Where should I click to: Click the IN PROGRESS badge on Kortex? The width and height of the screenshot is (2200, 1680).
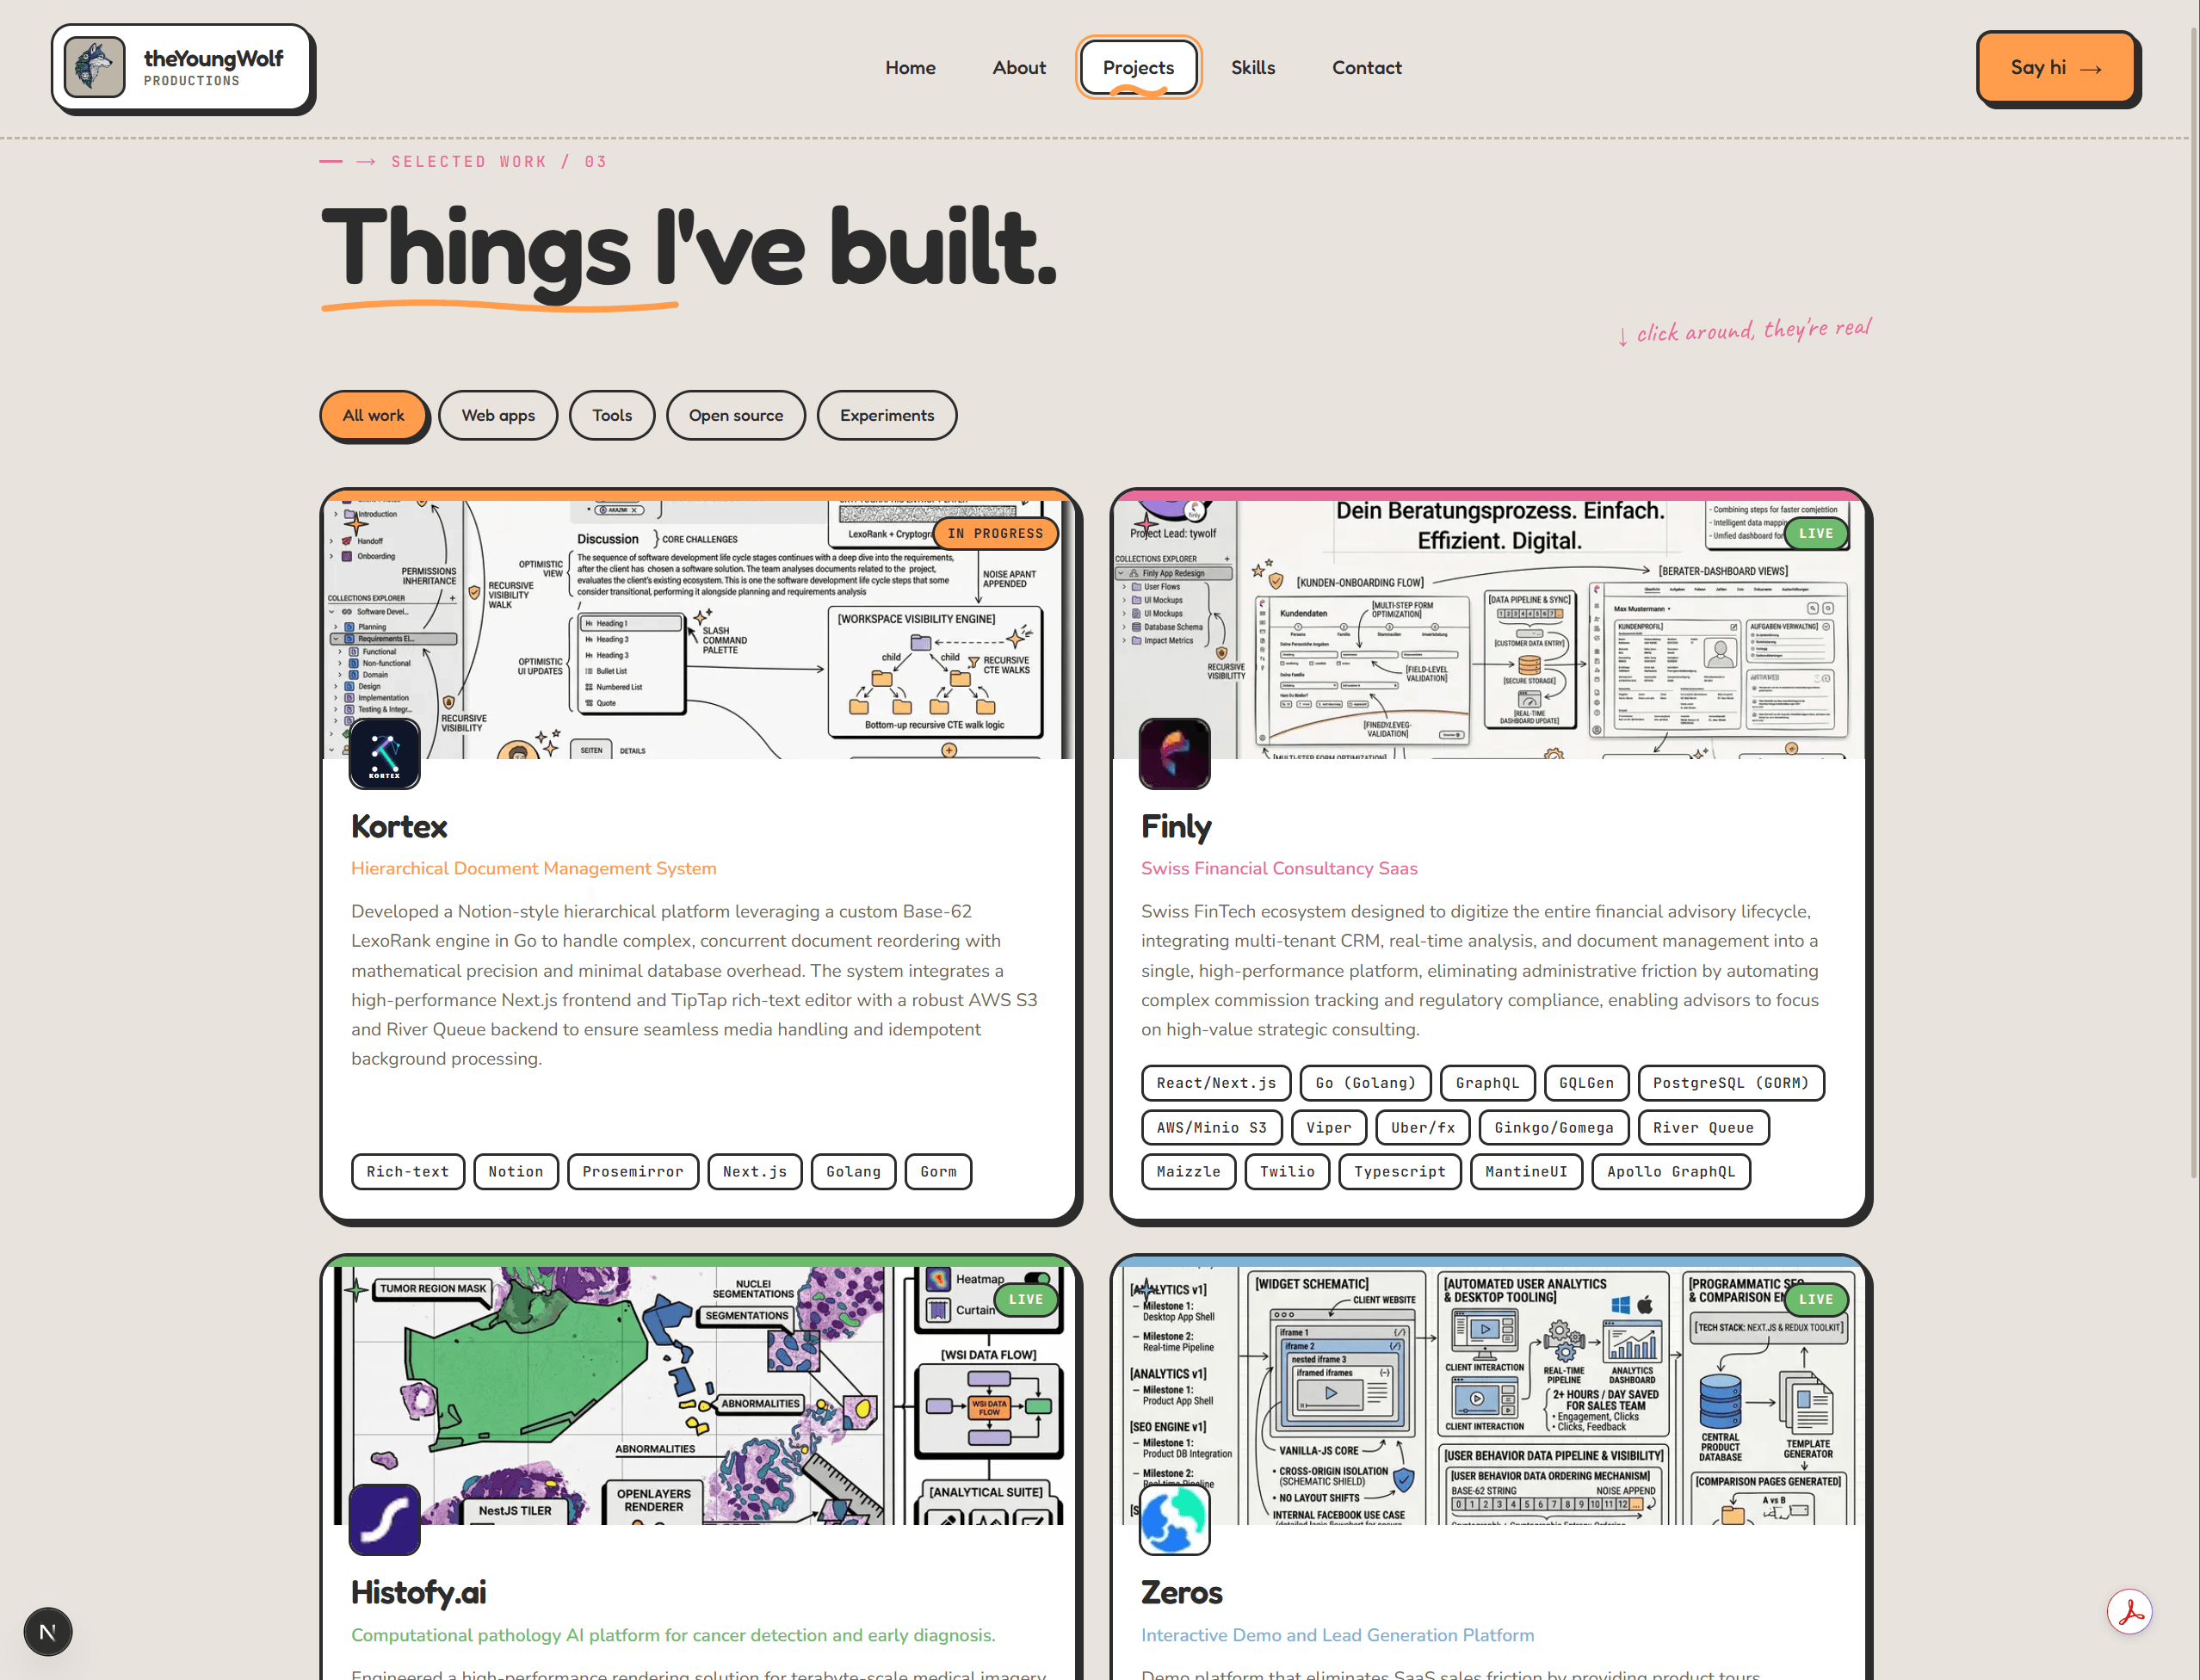click(995, 533)
